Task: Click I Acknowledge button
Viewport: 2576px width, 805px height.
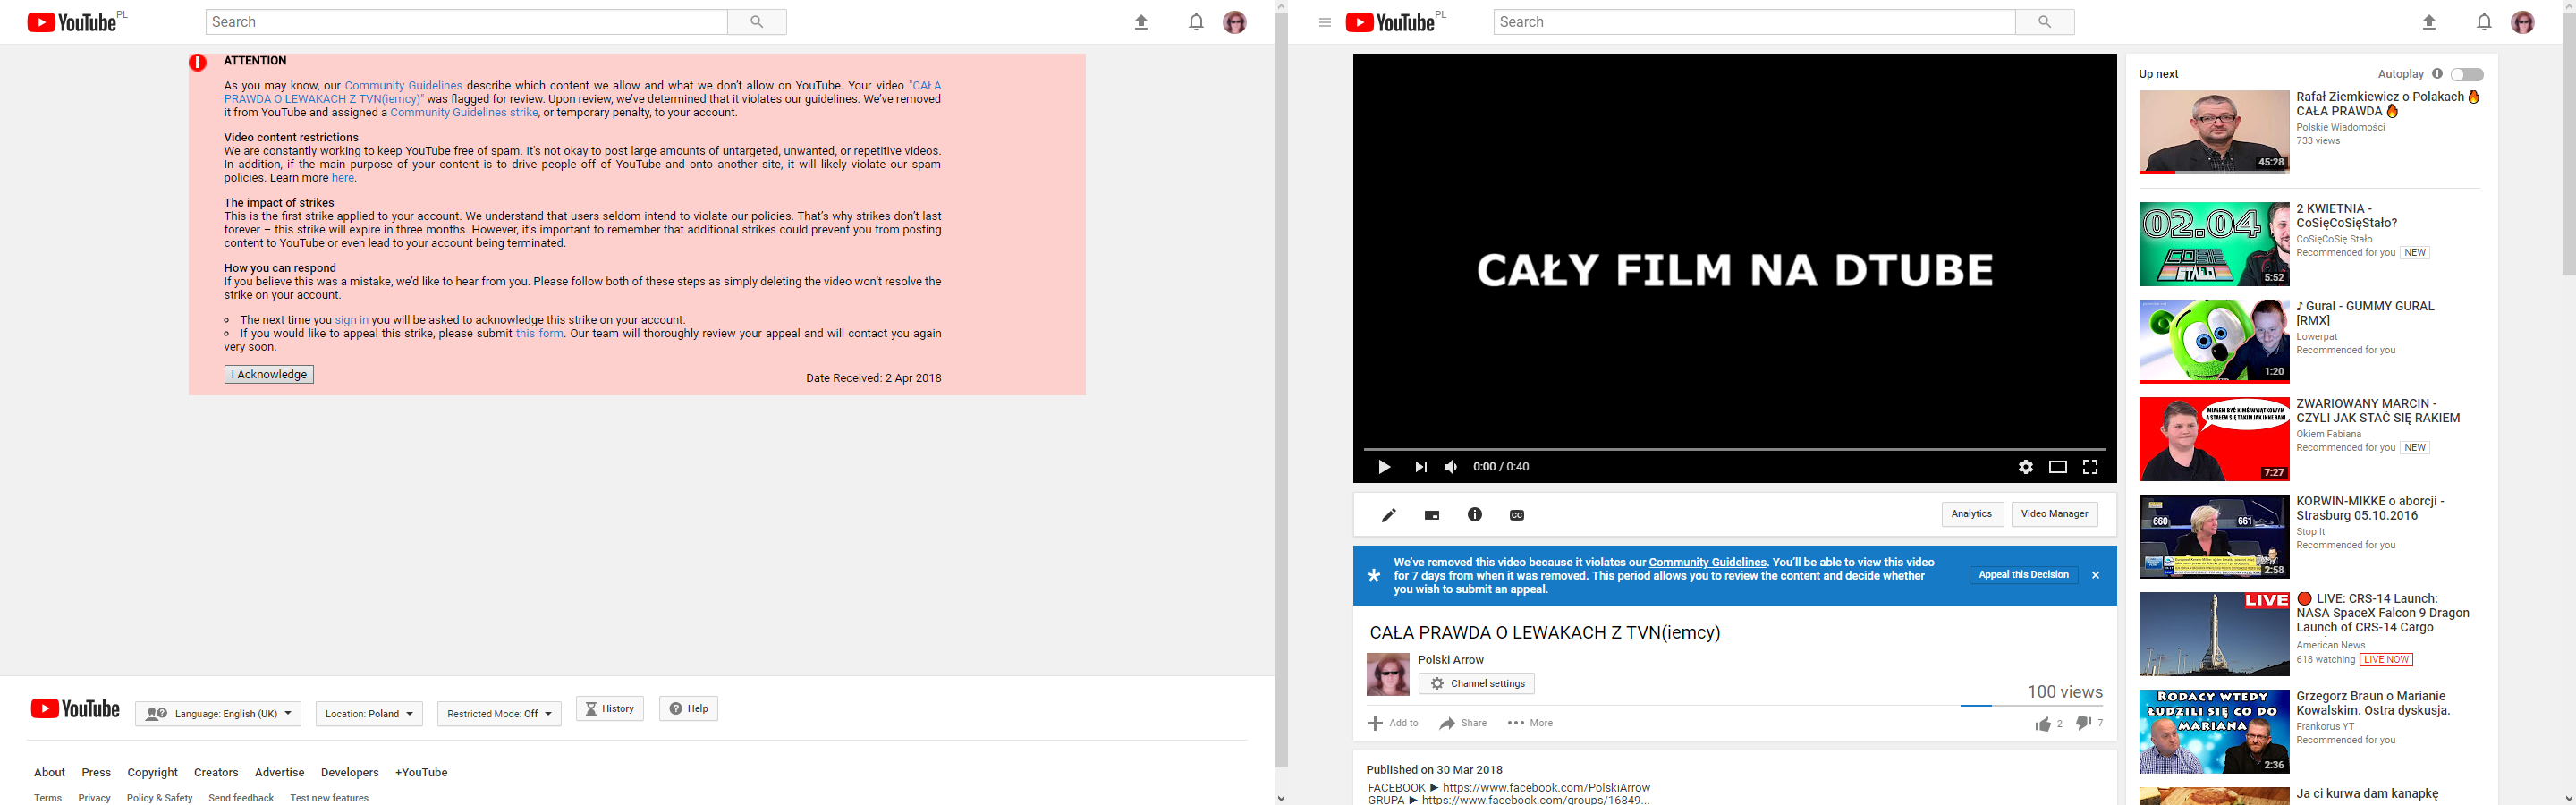Action: (269, 375)
